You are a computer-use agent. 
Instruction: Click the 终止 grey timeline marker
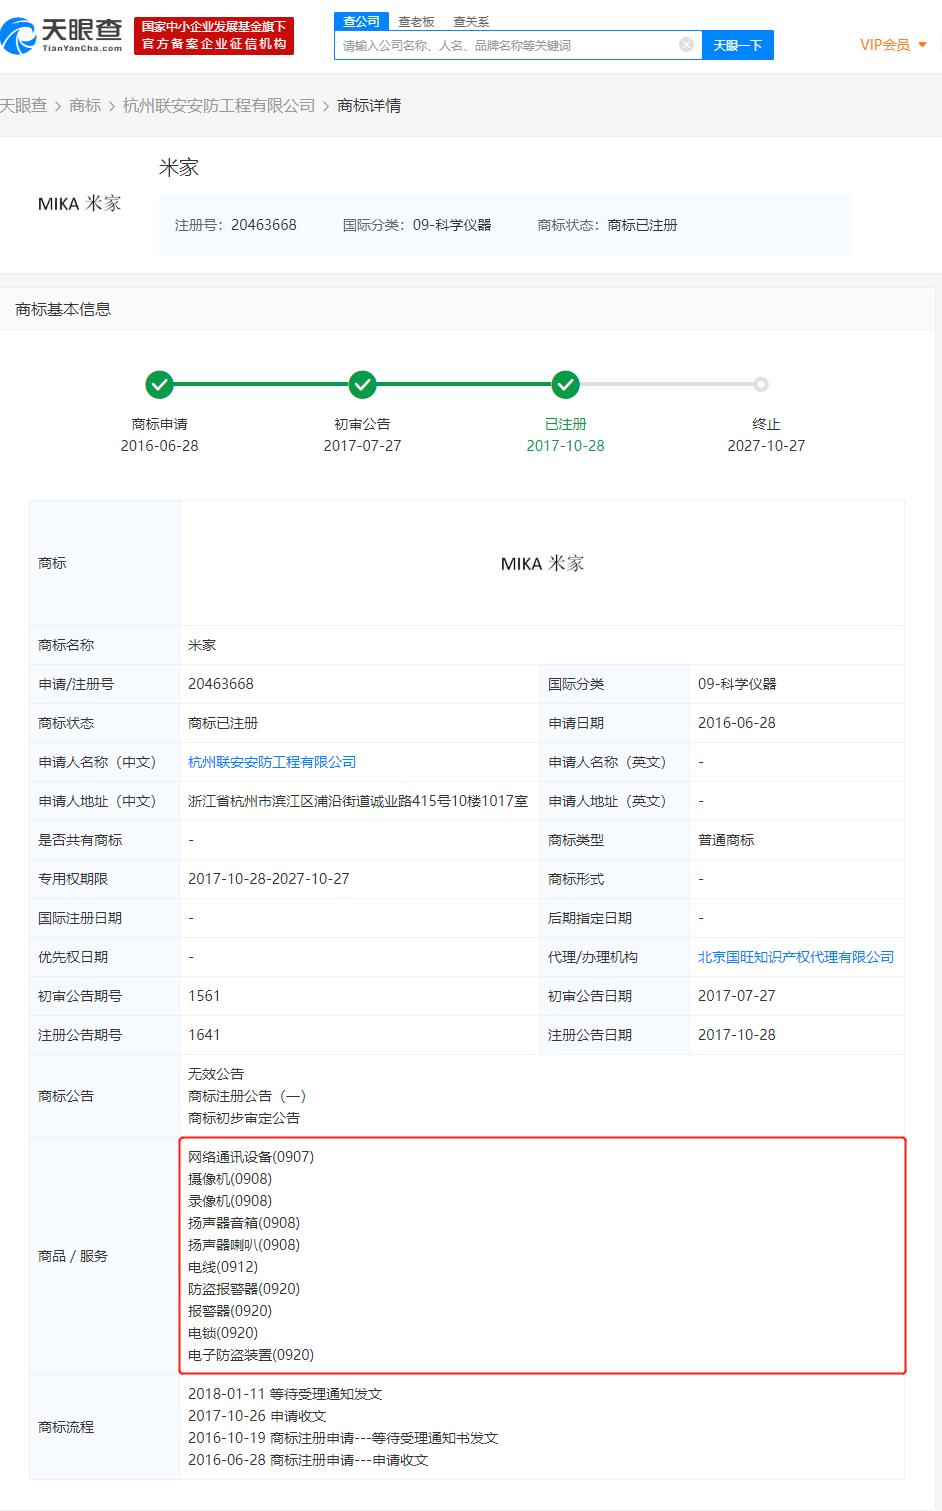click(761, 384)
